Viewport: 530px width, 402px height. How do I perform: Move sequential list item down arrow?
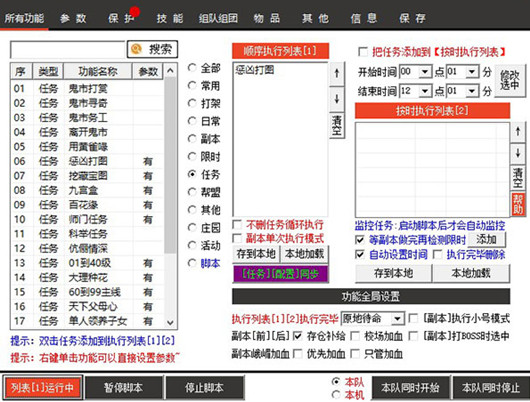[337, 99]
